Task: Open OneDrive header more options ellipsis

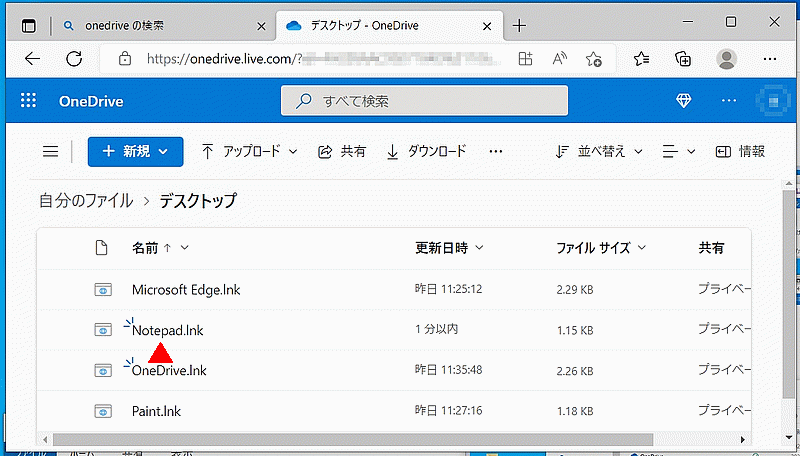Action: pyautogui.click(x=729, y=100)
